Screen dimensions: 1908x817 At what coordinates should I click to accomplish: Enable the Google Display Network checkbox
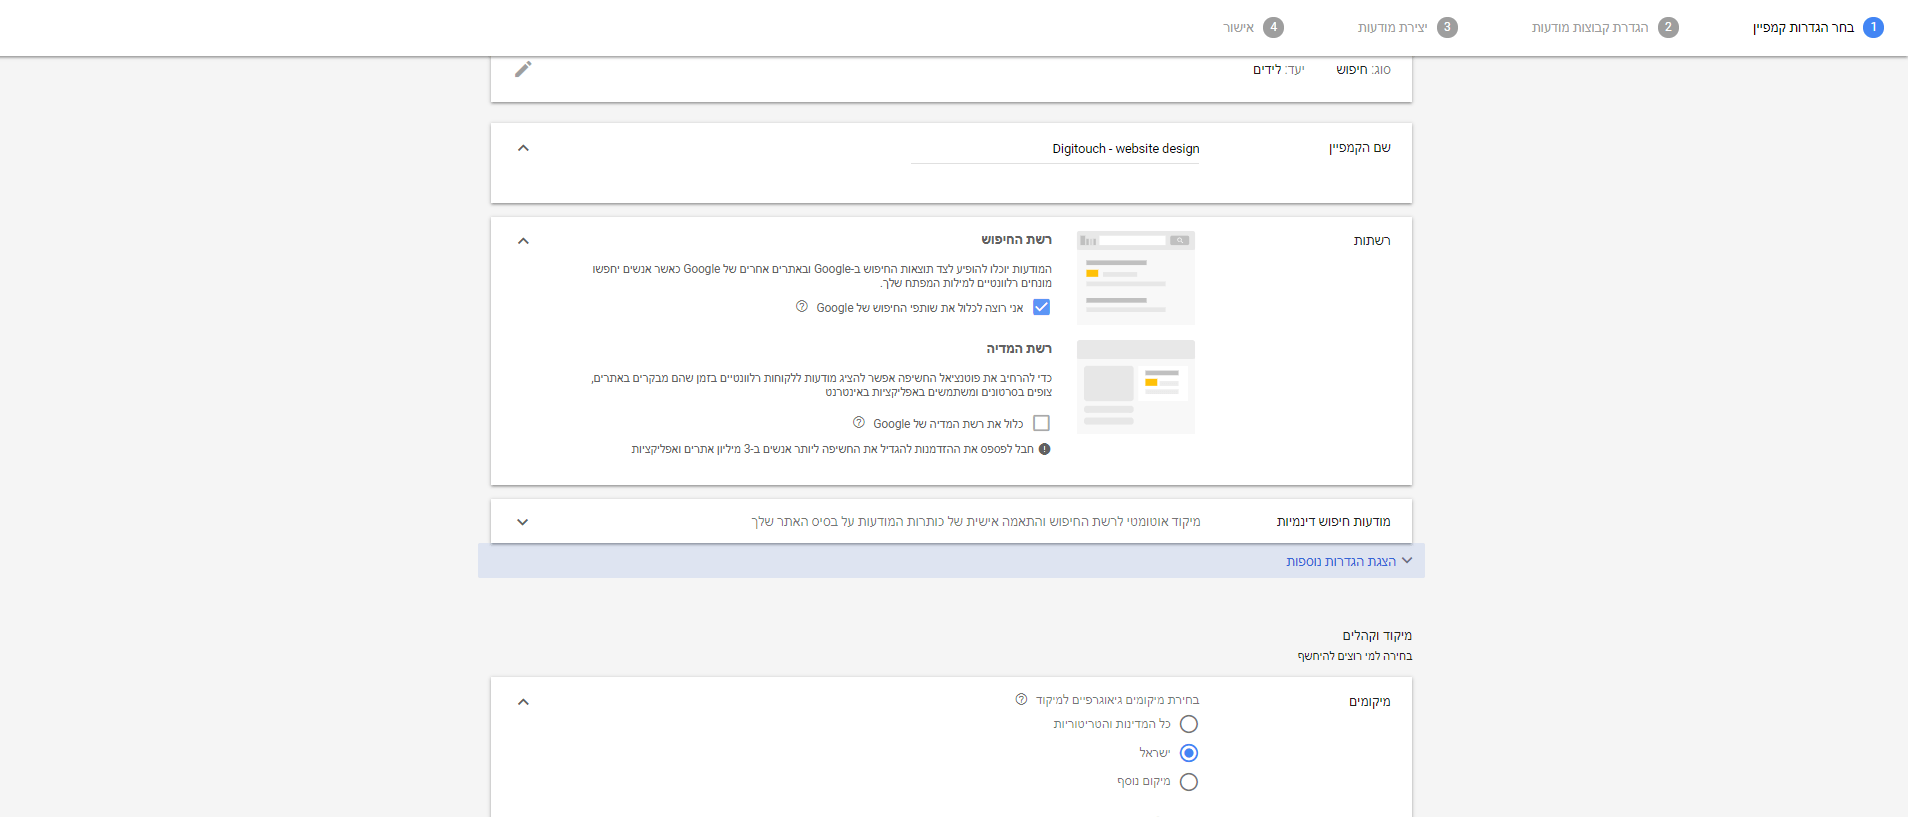pos(1042,423)
